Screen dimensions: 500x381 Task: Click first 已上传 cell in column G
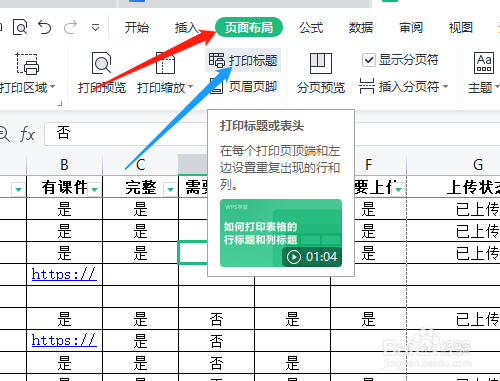[477, 209]
